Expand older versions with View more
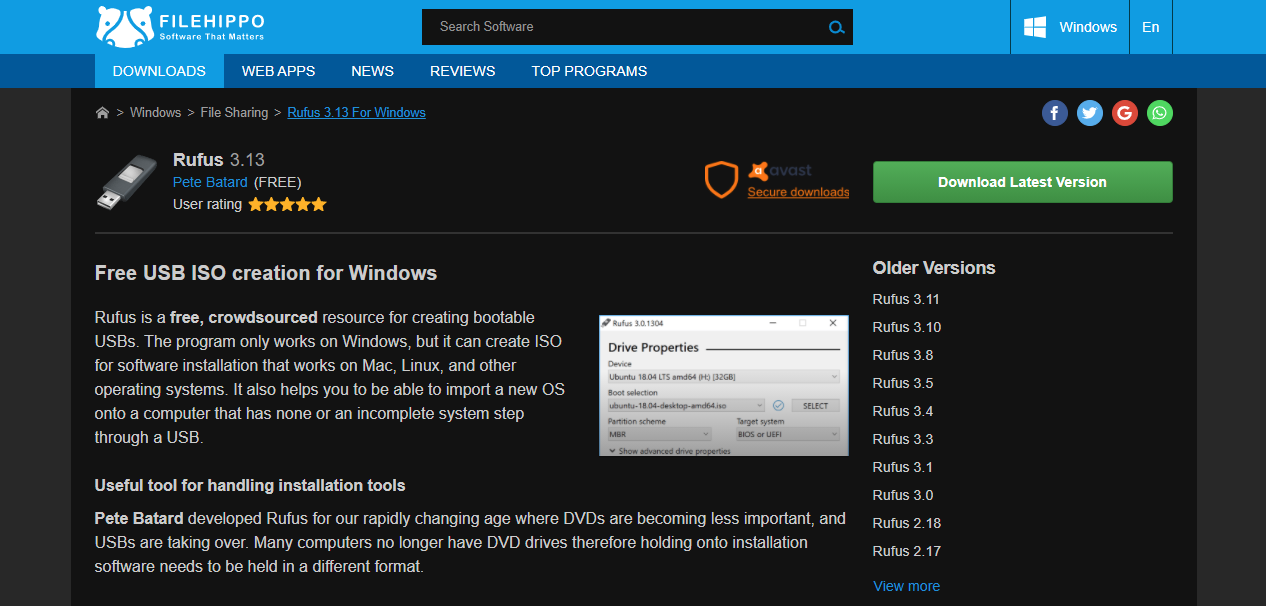This screenshot has width=1266, height=606. coord(906,586)
